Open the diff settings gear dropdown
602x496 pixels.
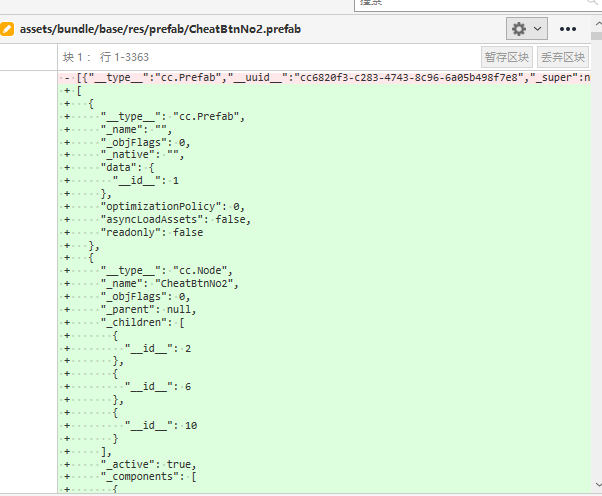526,29
